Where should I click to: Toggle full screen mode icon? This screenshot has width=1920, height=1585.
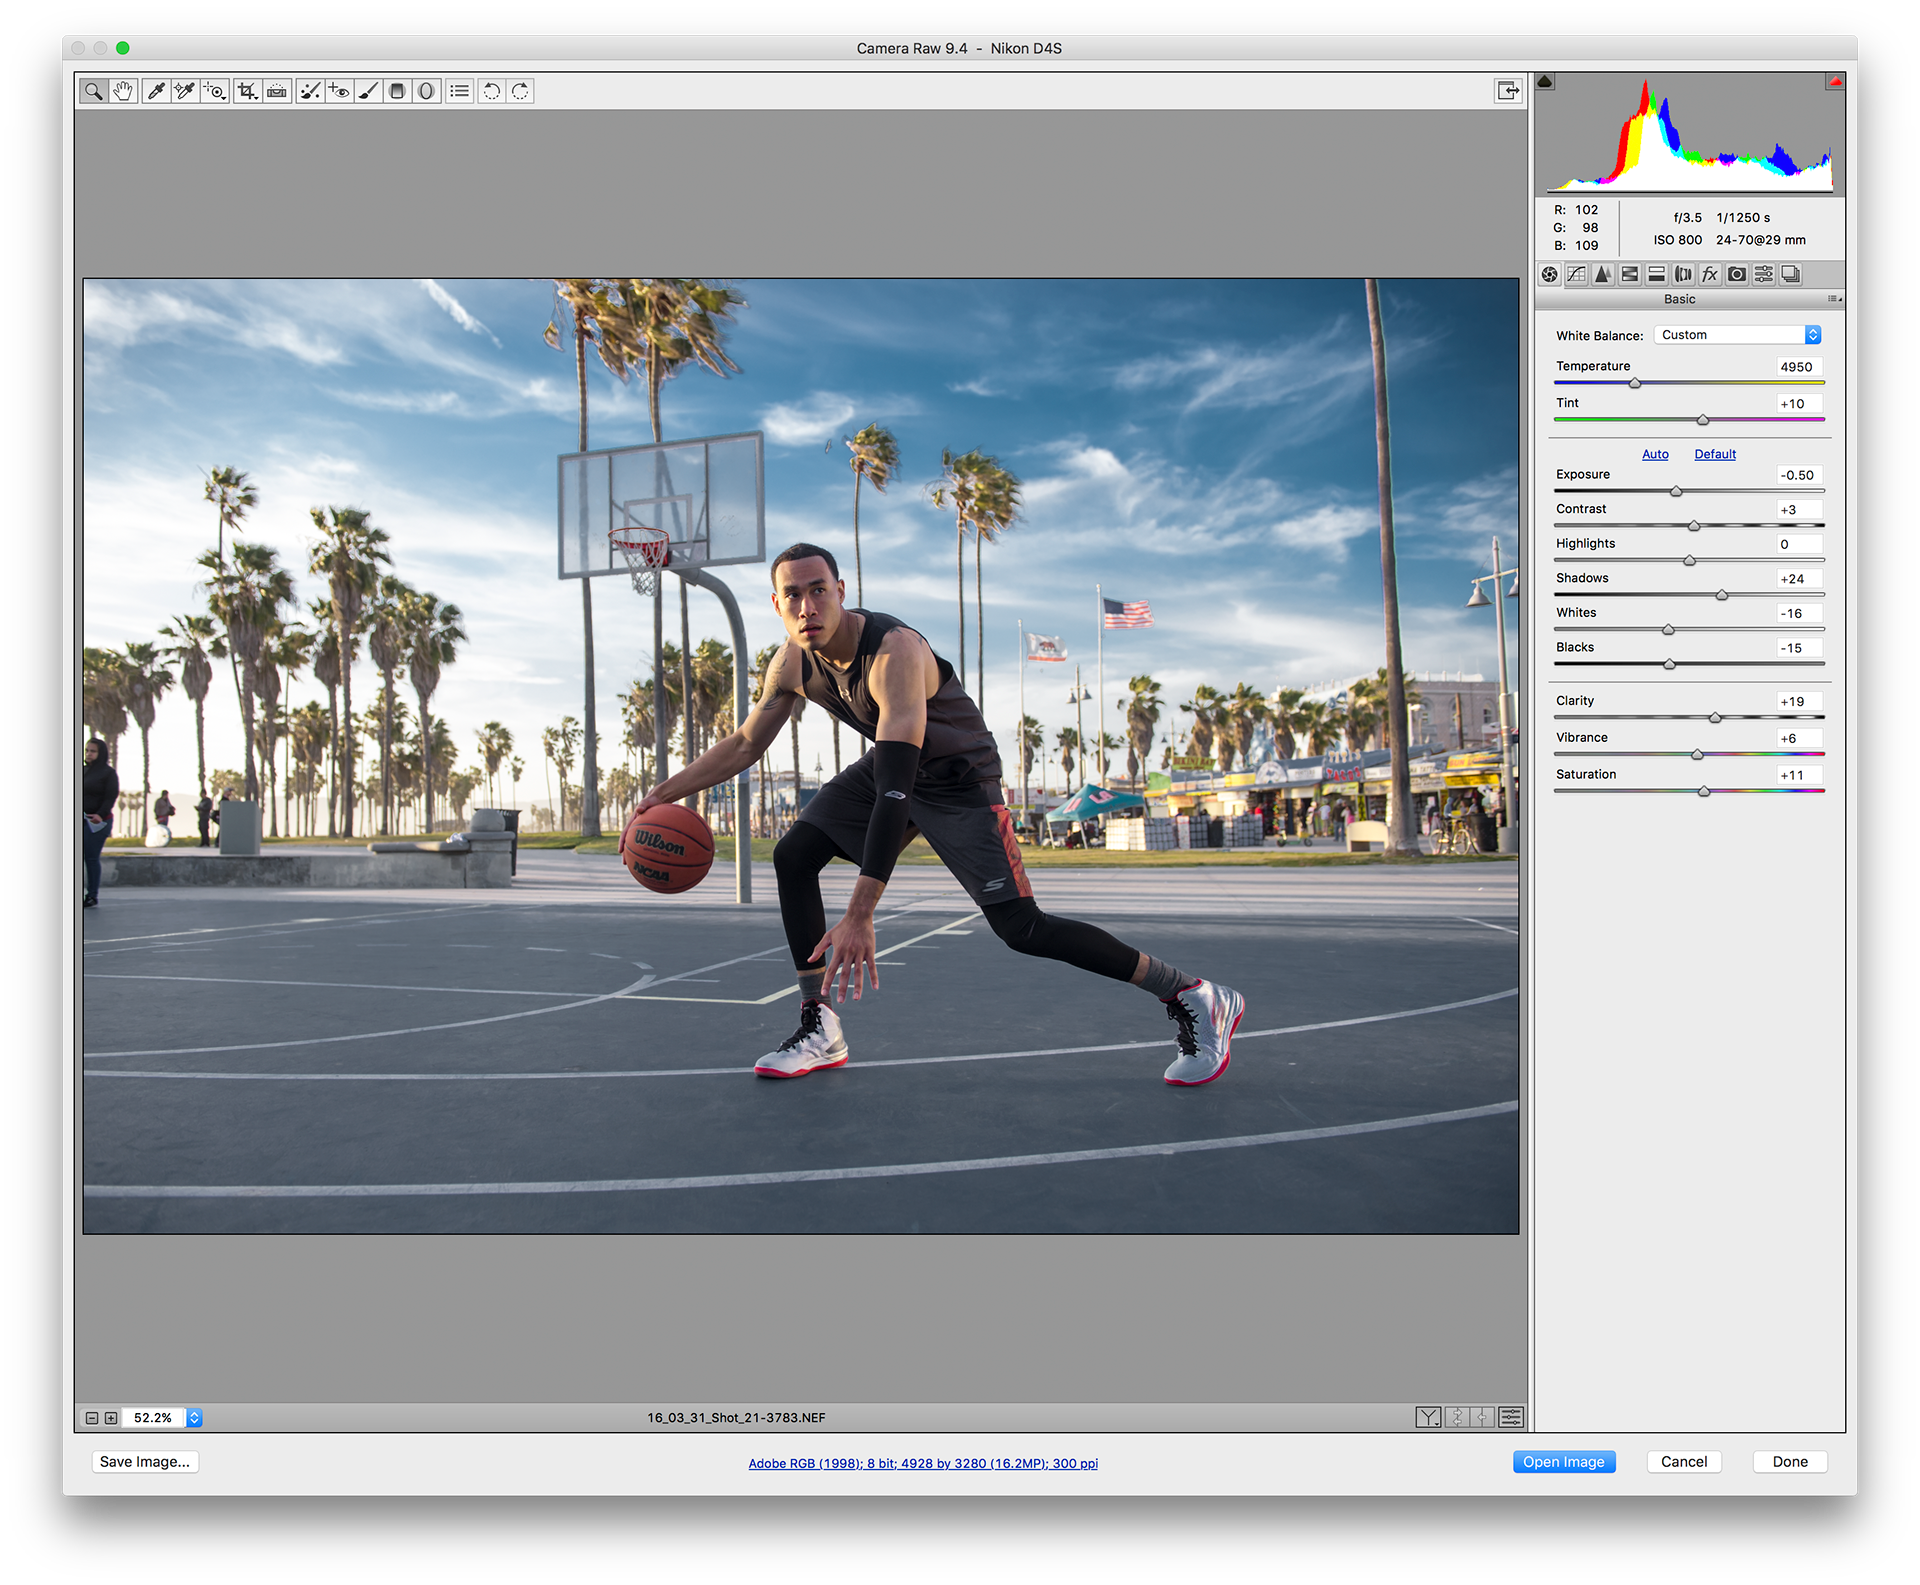coord(1508,91)
